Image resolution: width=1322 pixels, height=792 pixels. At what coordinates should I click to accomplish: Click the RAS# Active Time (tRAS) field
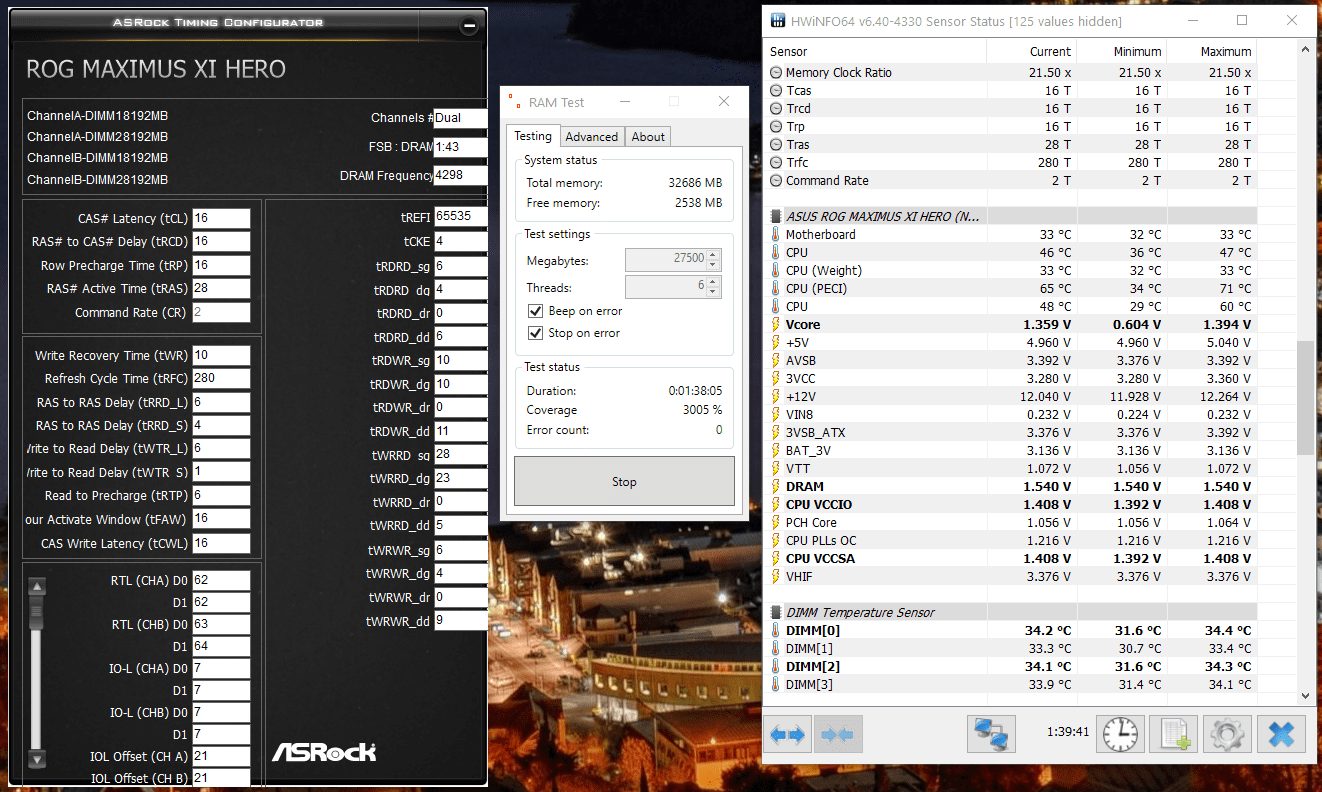(221, 289)
